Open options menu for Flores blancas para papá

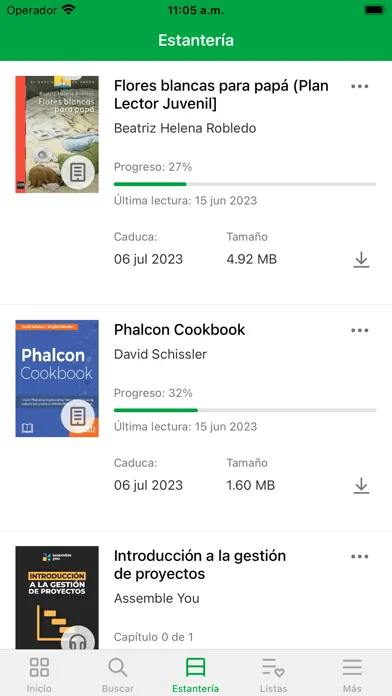click(360, 86)
